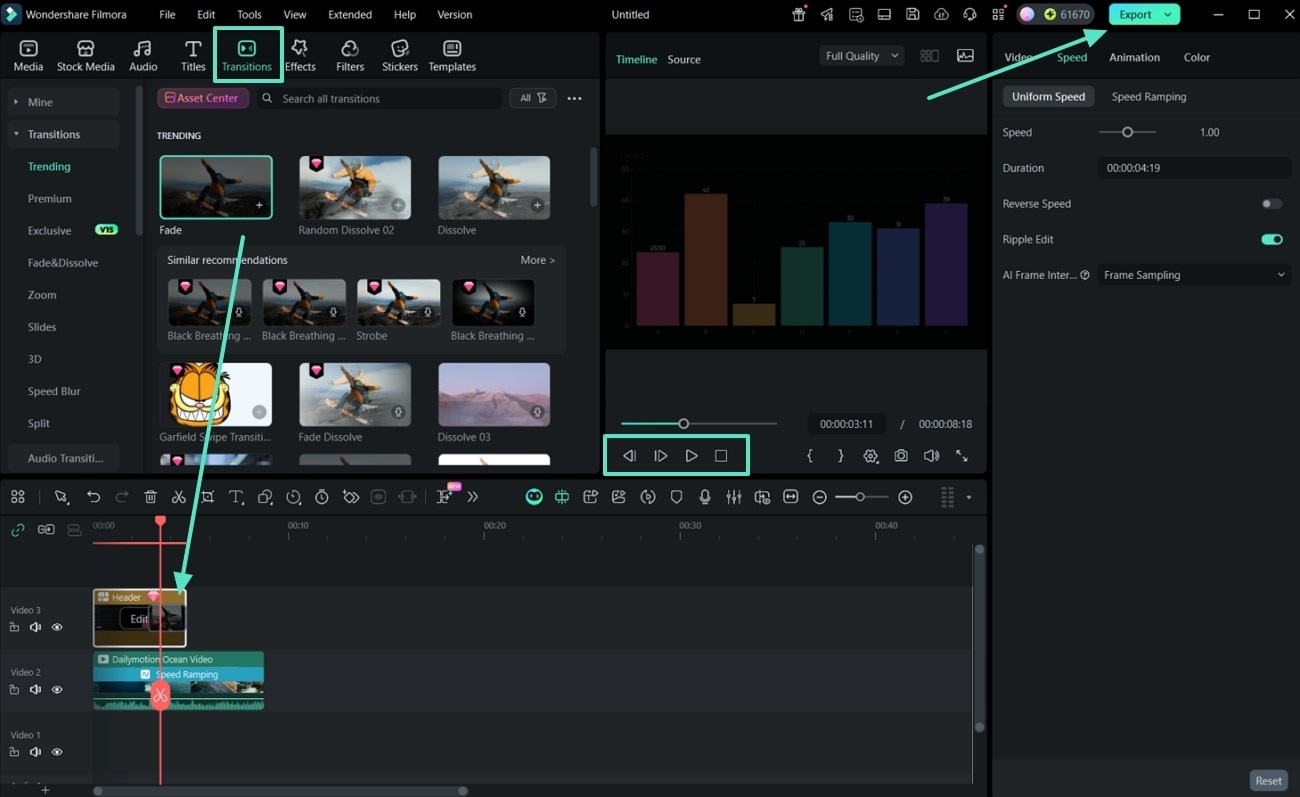Open the Frame Sampling dropdown

(1192, 274)
